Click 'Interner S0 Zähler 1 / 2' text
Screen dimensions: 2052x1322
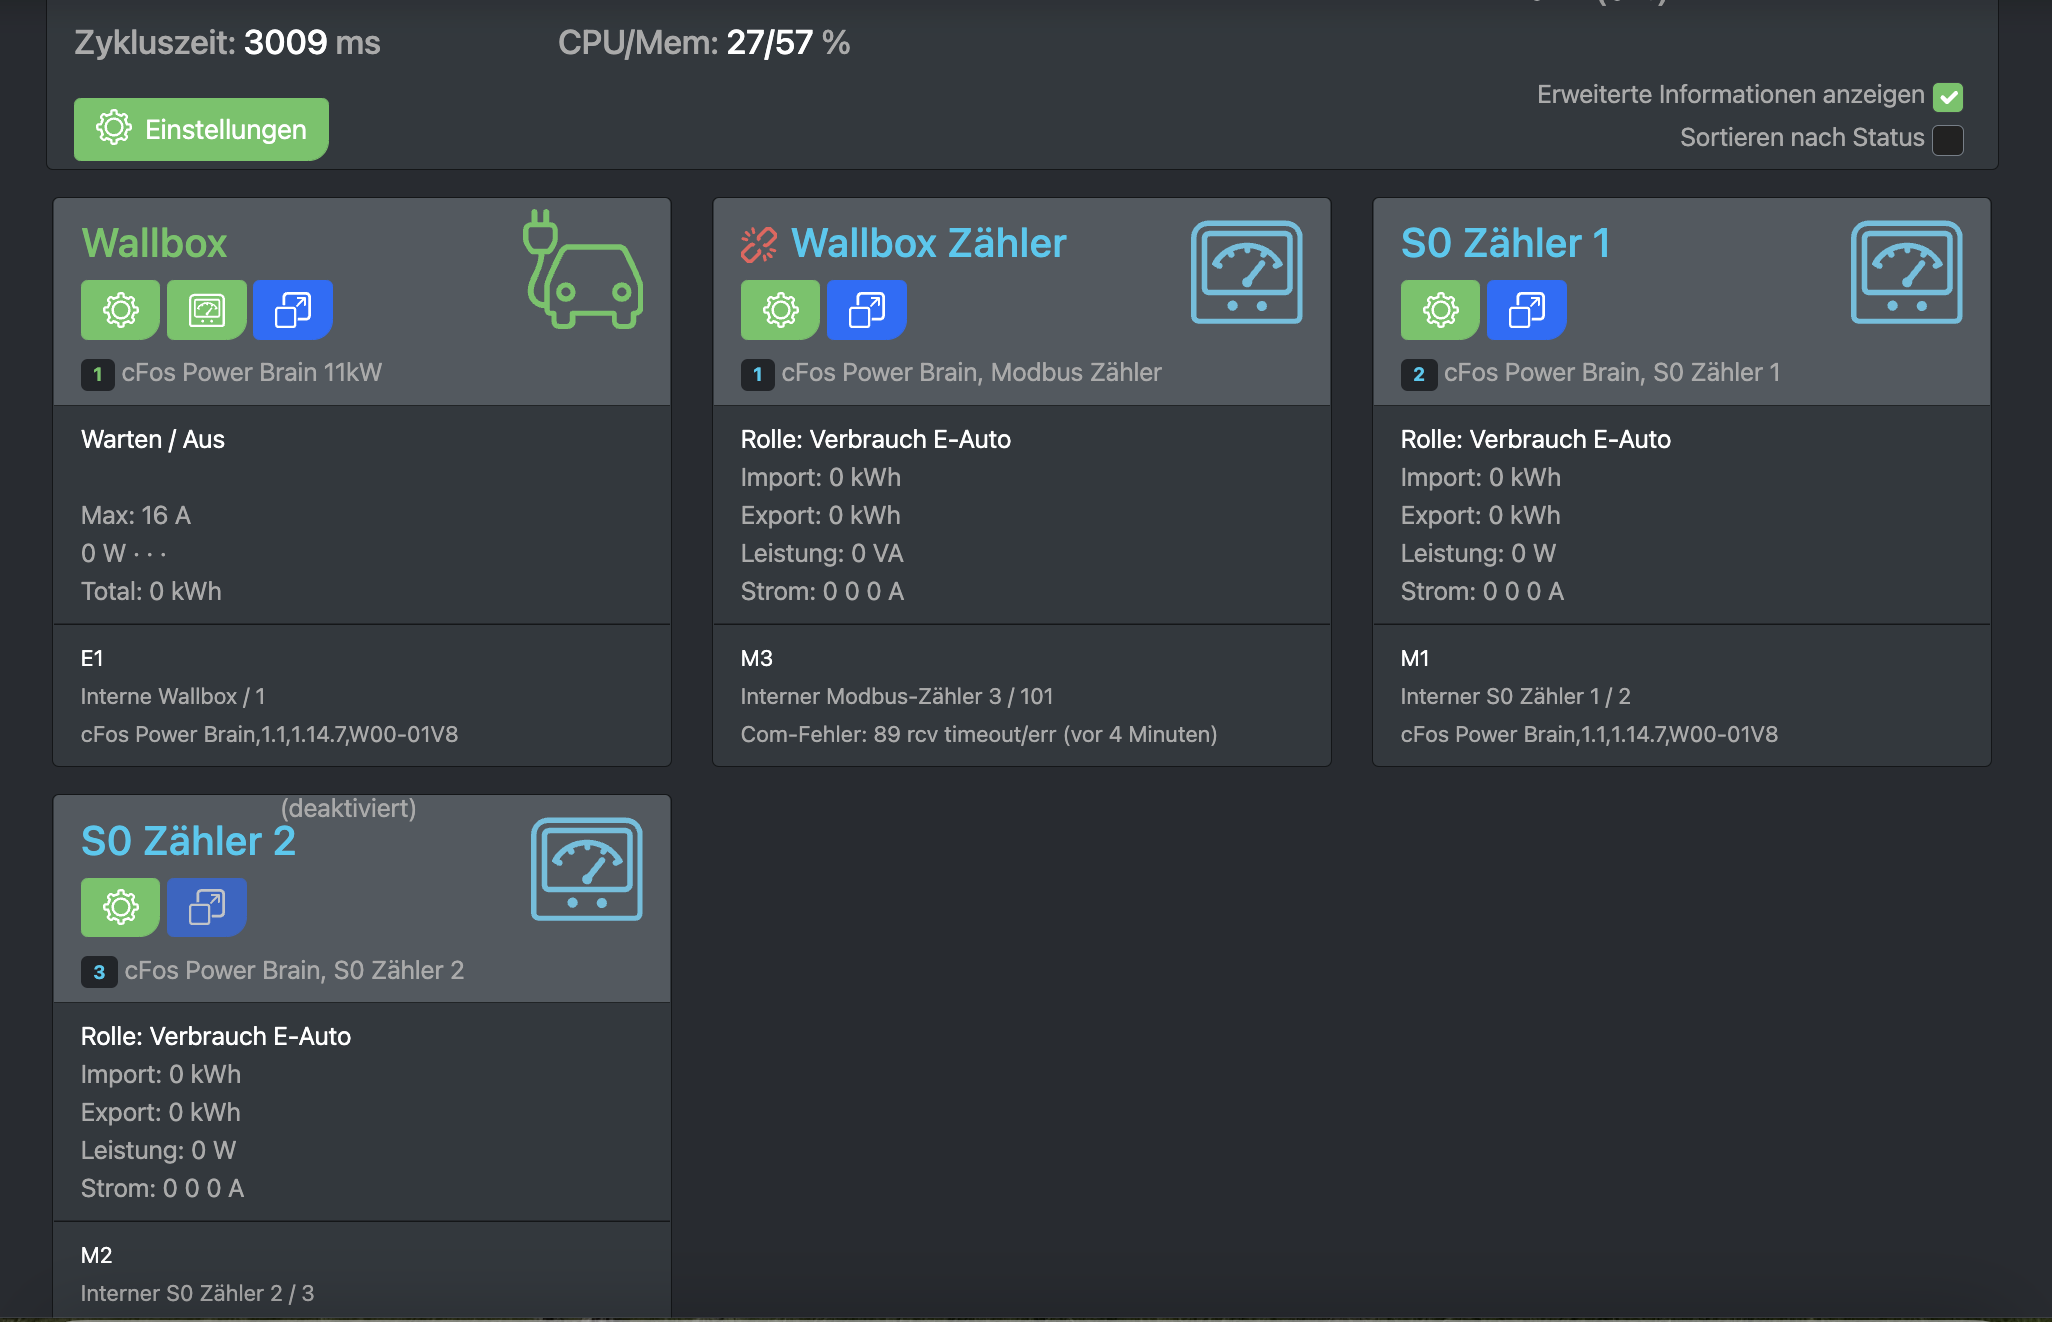click(1515, 696)
